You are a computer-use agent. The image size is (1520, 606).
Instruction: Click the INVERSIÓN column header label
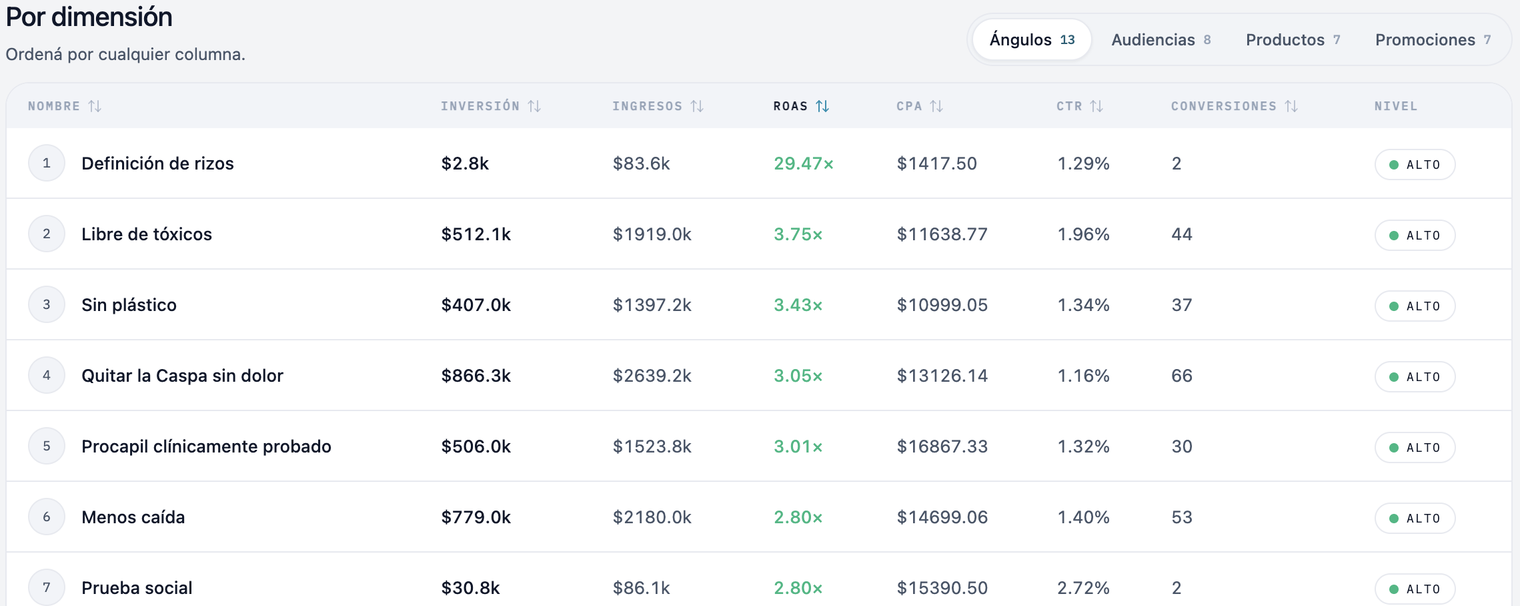pyautogui.click(x=480, y=106)
